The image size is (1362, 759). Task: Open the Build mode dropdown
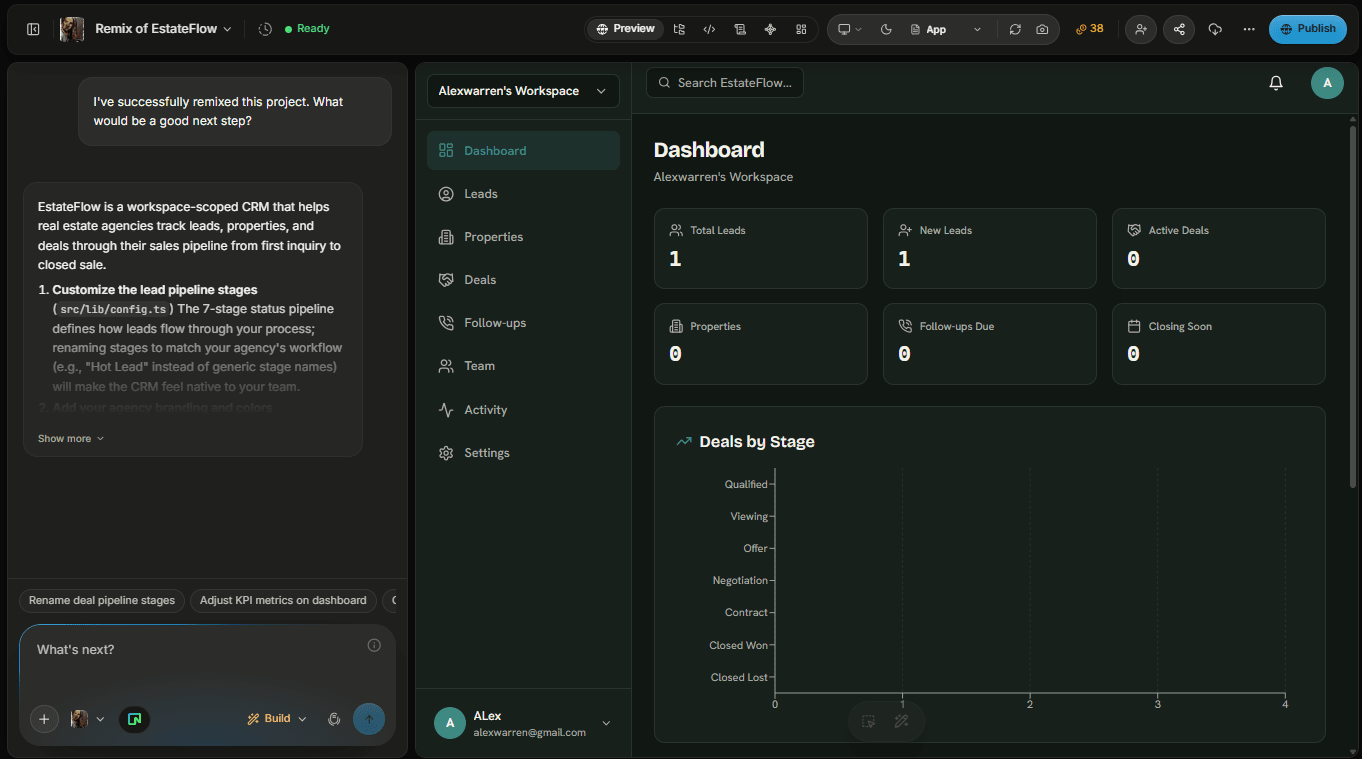point(277,719)
